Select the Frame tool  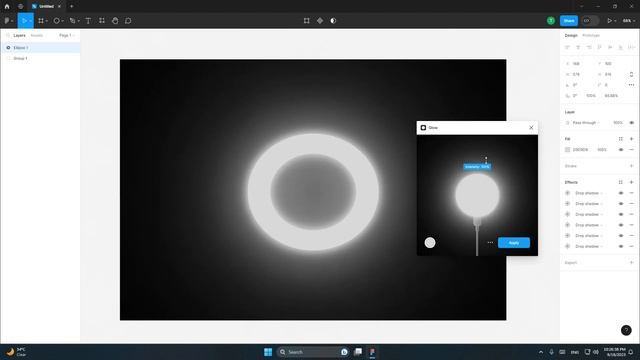(41, 21)
